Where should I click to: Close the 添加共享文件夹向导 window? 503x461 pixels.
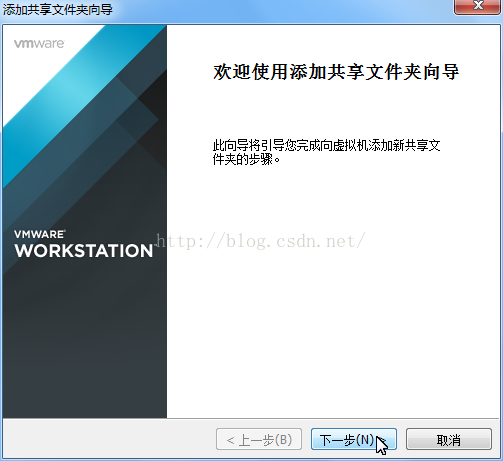(x=478, y=6)
